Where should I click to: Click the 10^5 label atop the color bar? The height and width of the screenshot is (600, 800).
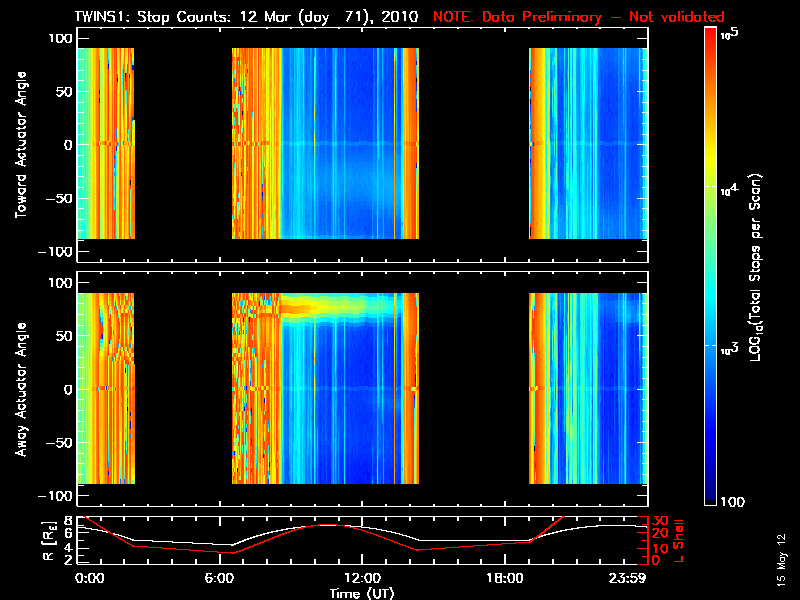[x=731, y=33]
